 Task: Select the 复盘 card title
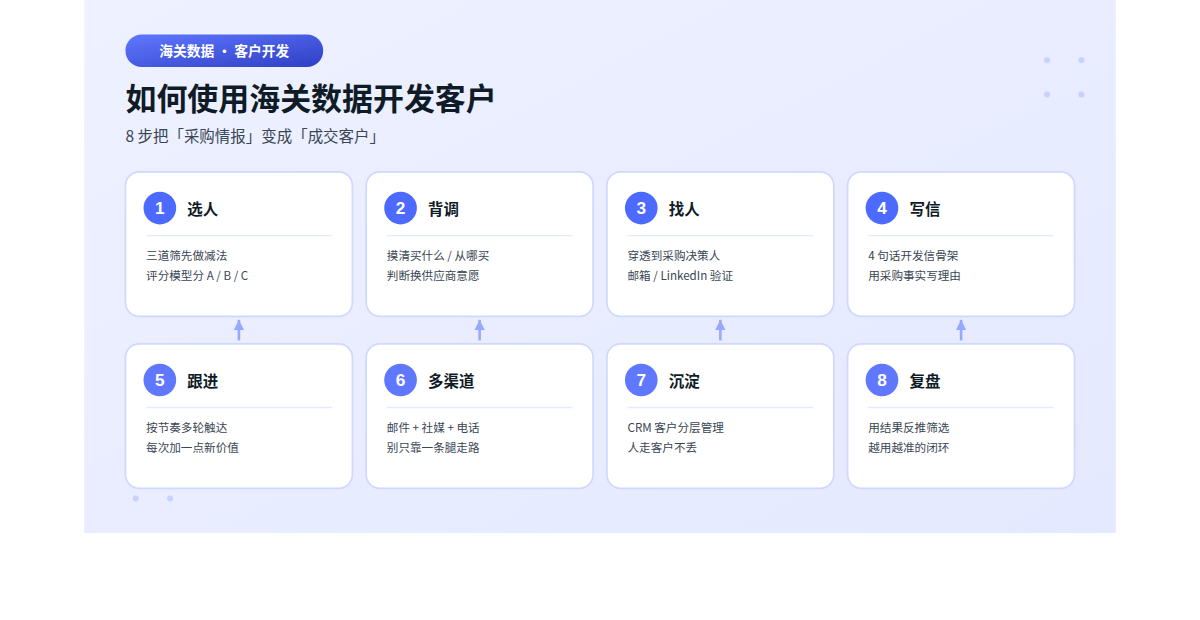(925, 381)
